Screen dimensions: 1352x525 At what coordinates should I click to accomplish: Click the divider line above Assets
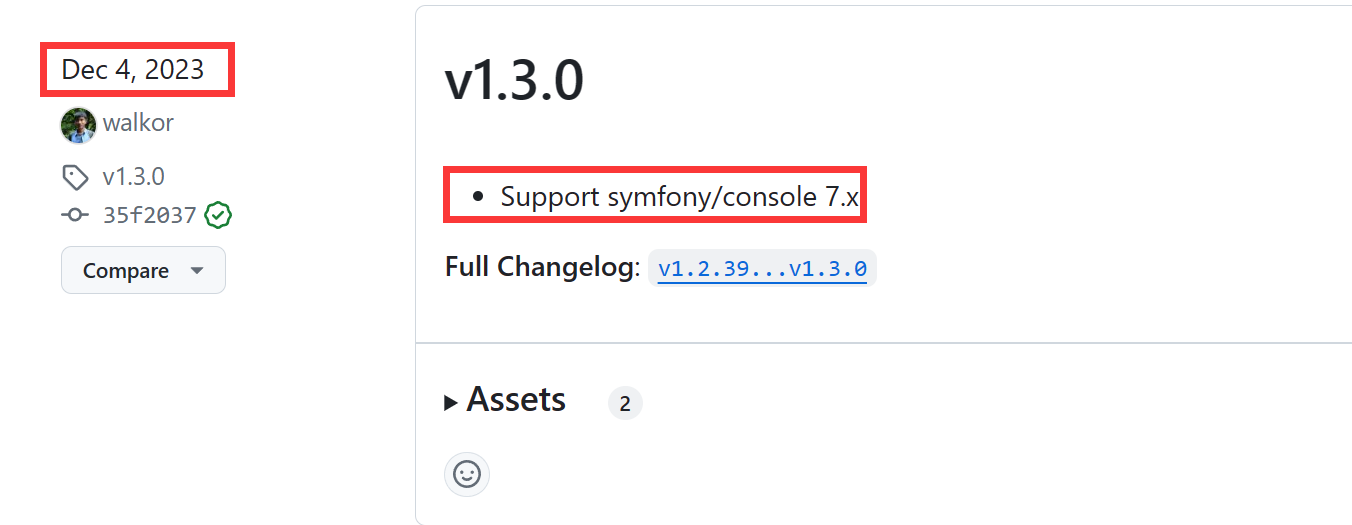click(x=884, y=343)
